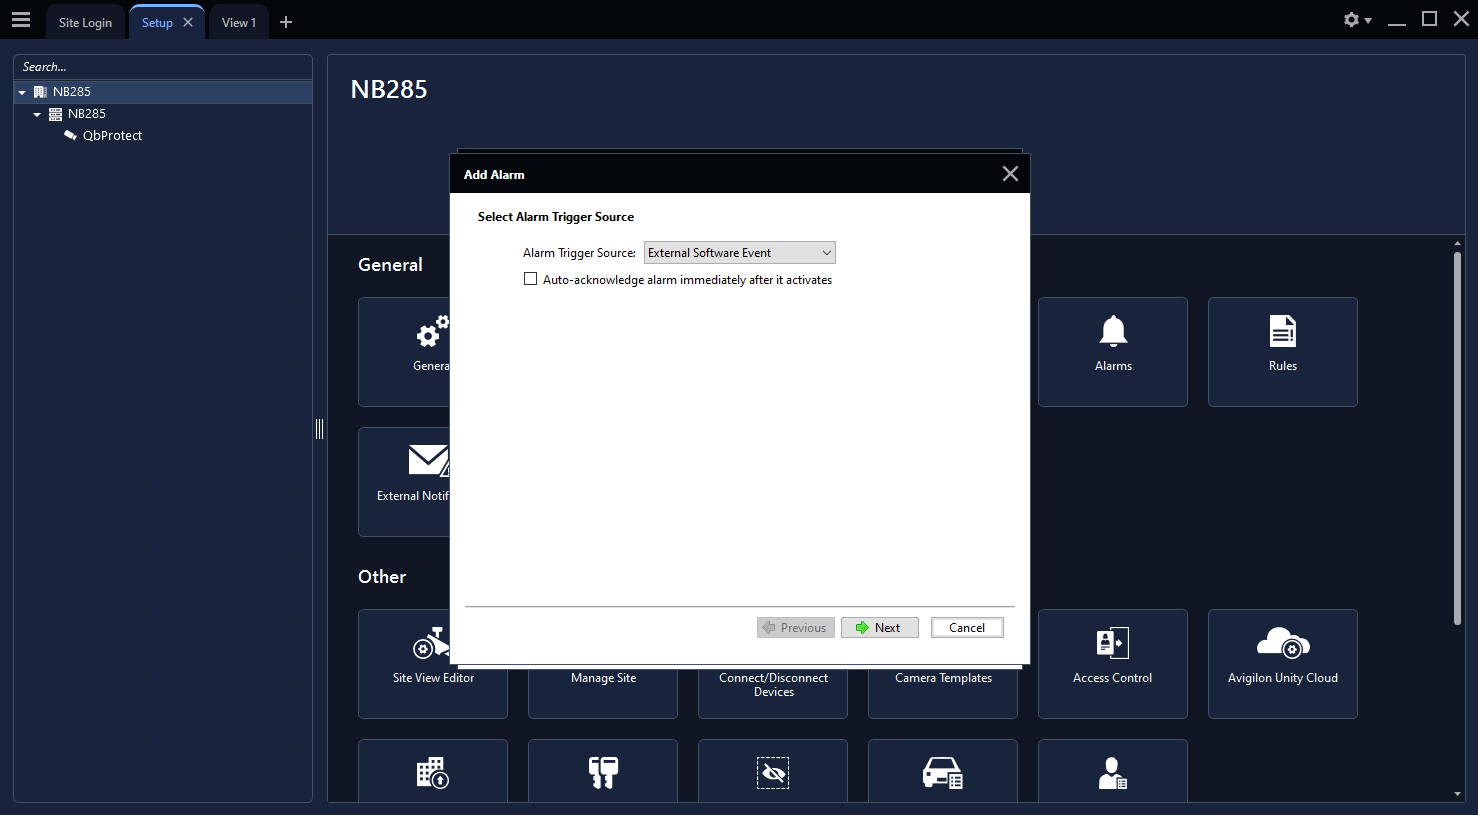The width and height of the screenshot is (1478, 815).
Task: Collapse the NB285 server child node
Action: click(37, 114)
